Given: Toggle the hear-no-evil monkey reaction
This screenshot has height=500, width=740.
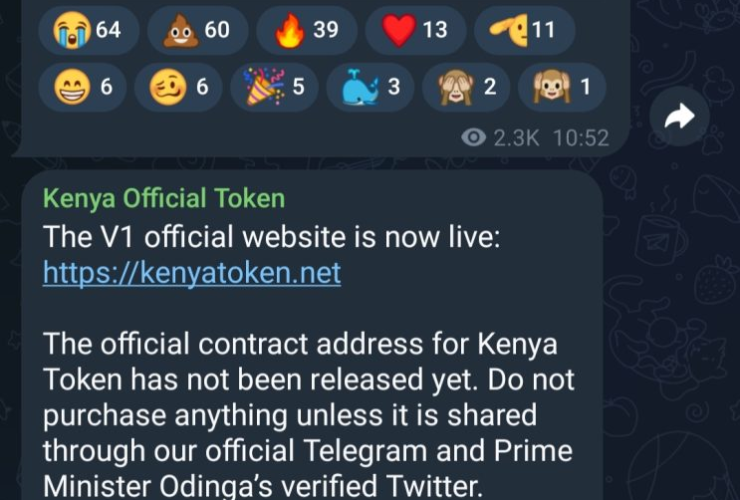Looking at the screenshot, I should pyautogui.click(x=562, y=87).
